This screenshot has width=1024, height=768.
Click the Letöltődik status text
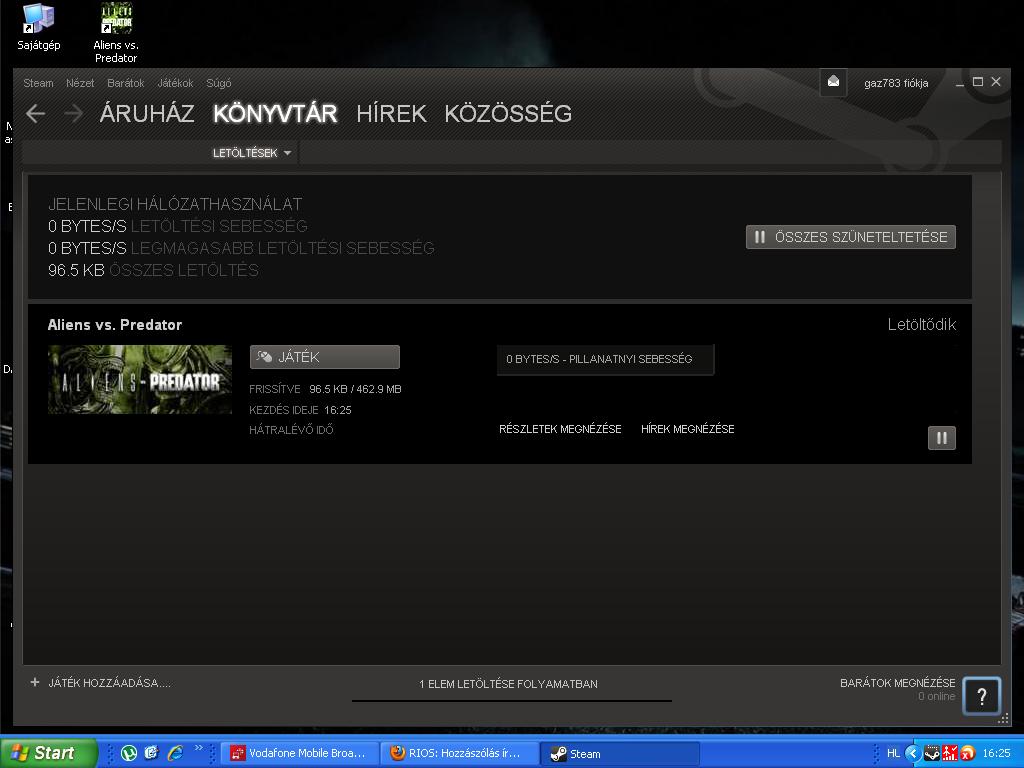tap(921, 325)
